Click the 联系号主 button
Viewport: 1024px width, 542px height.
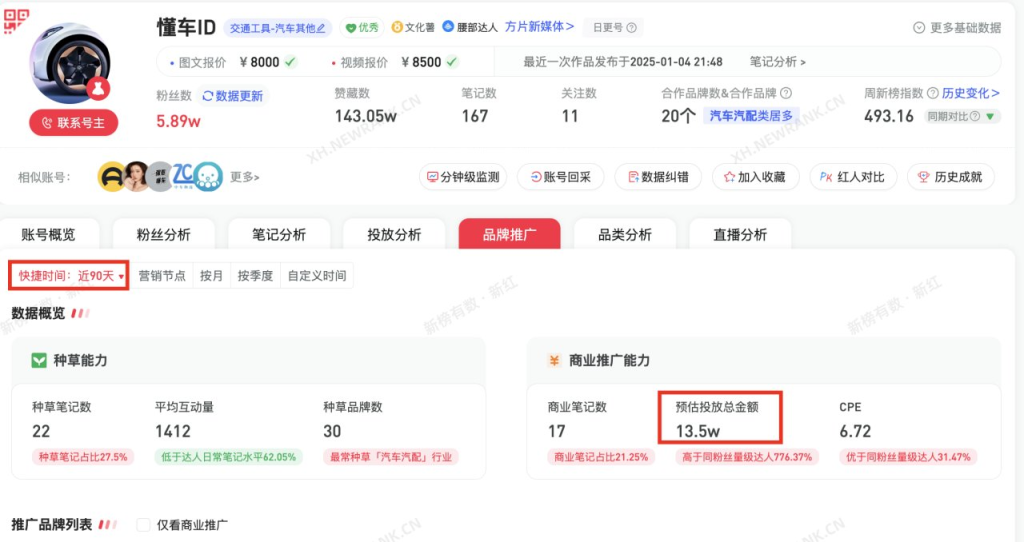(73, 123)
